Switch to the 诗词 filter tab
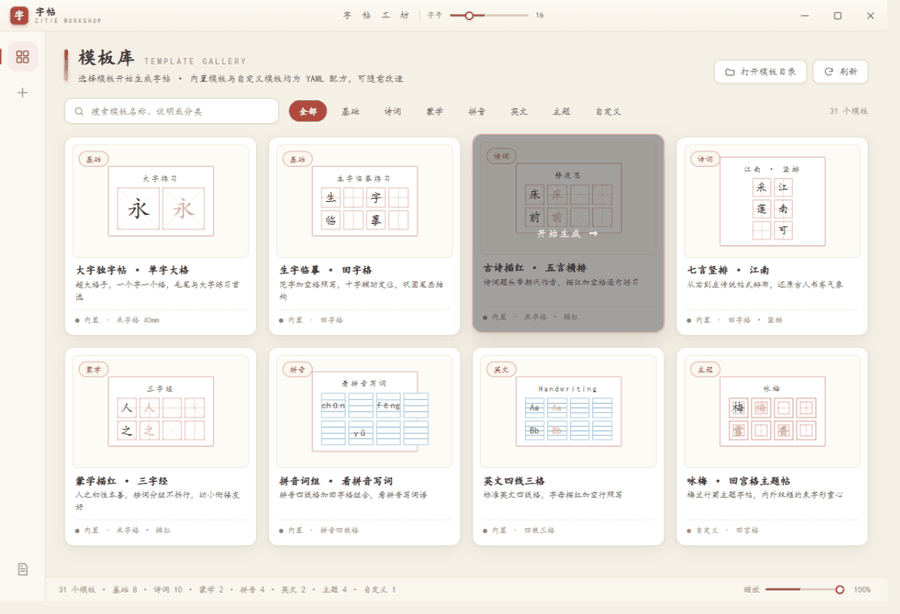 pyautogui.click(x=393, y=111)
